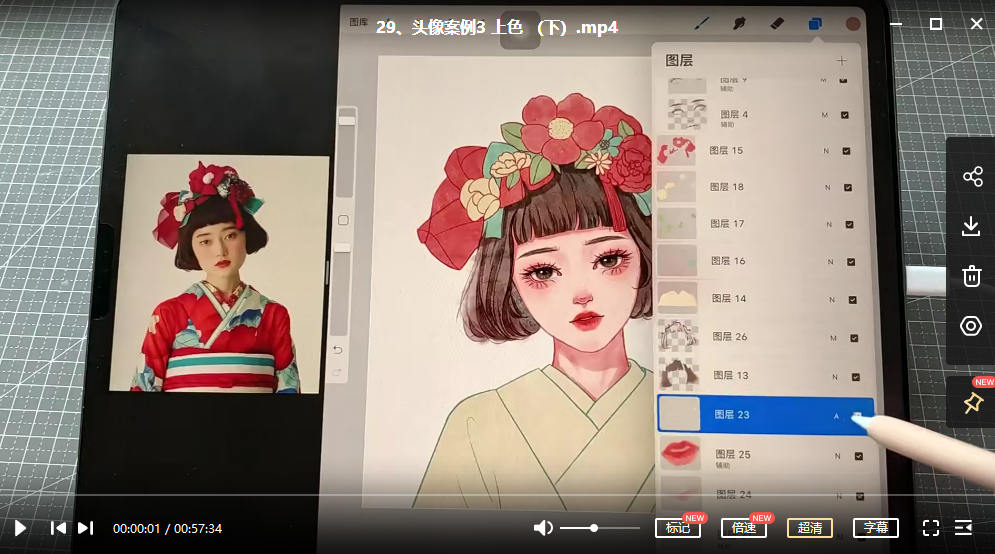Screen dimensions: 995x554
Task: Open the 标记 bookmark marker option
Action: (678, 528)
